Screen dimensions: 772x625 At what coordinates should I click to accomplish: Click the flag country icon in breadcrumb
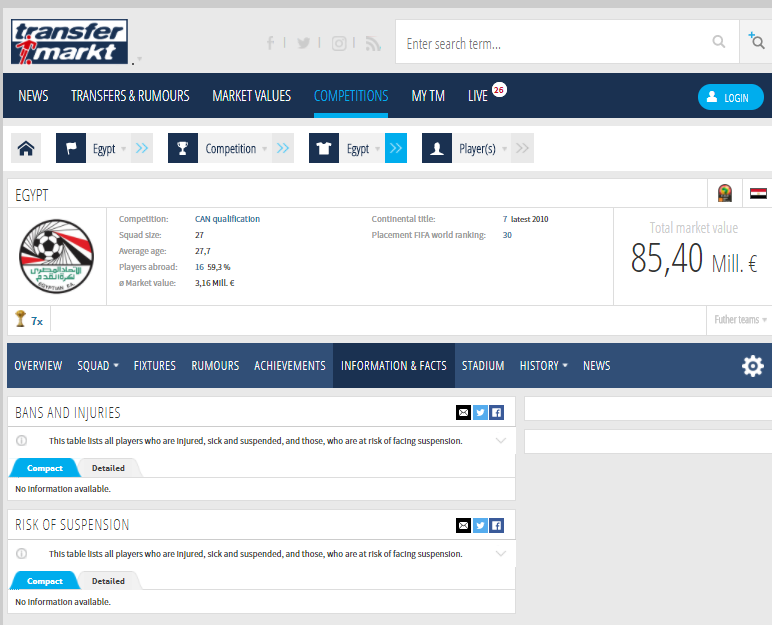[x=71, y=148]
